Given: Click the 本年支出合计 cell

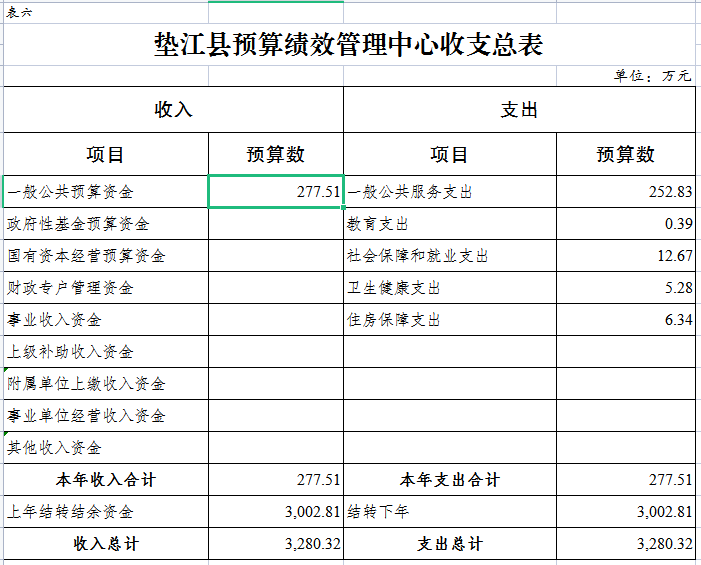Looking at the screenshot, I should 450,480.
